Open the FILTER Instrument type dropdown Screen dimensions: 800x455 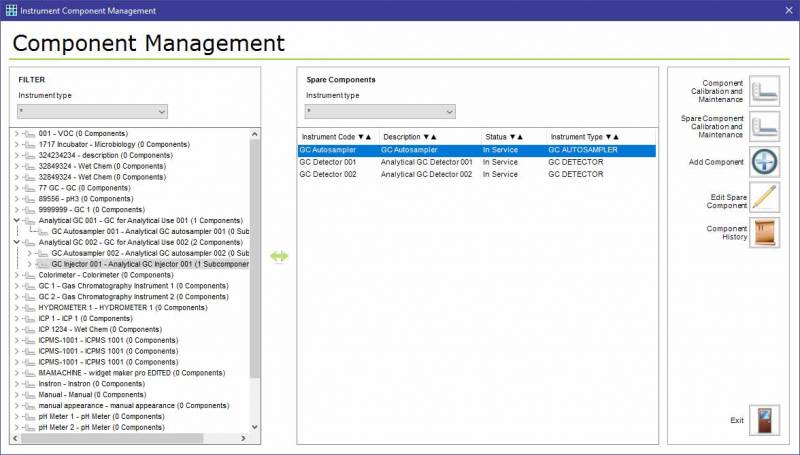point(92,112)
